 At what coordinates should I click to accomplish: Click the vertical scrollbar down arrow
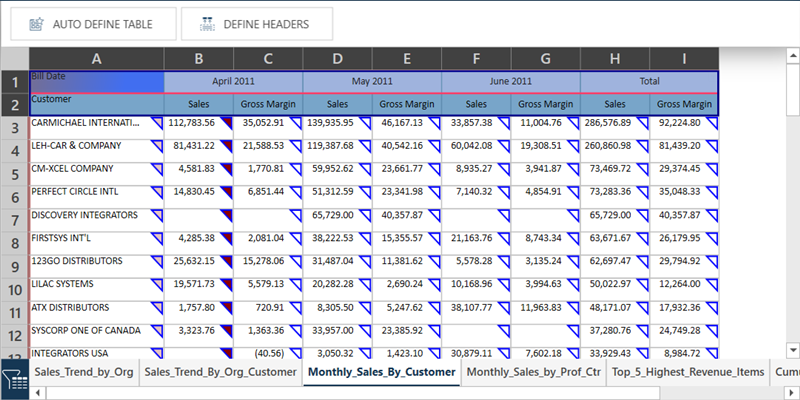792,350
